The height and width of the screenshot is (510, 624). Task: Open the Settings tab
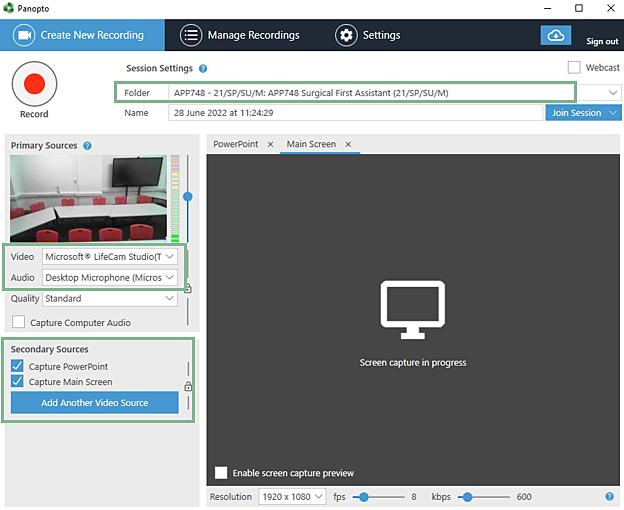coord(368,35)
